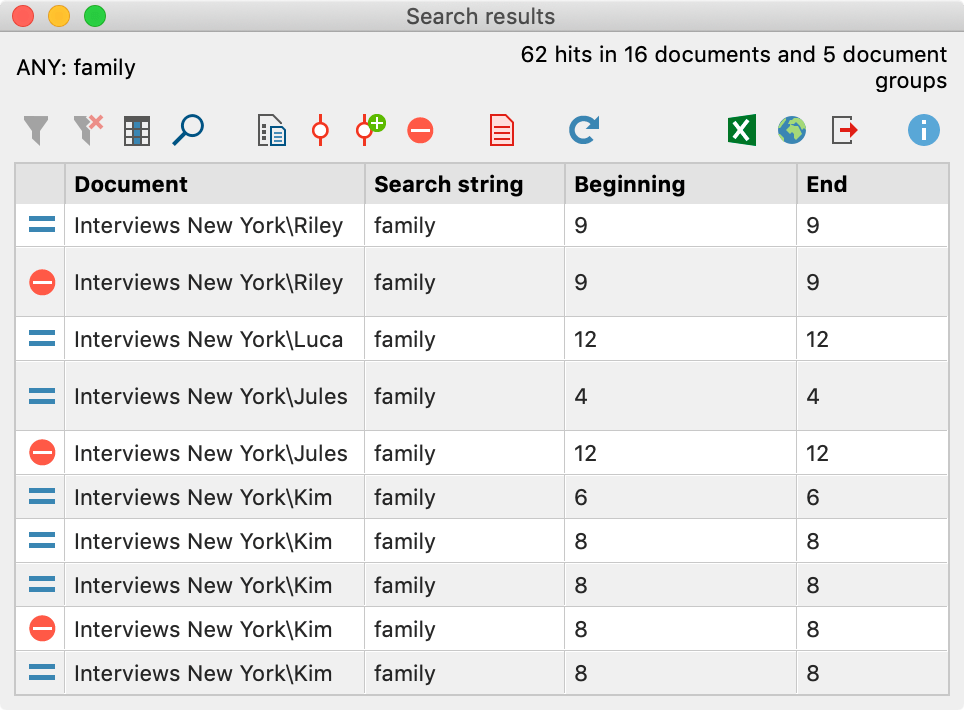Refresh the search results
The height and width of the screenshot is (710, 964).
click(x=584, y=130)
